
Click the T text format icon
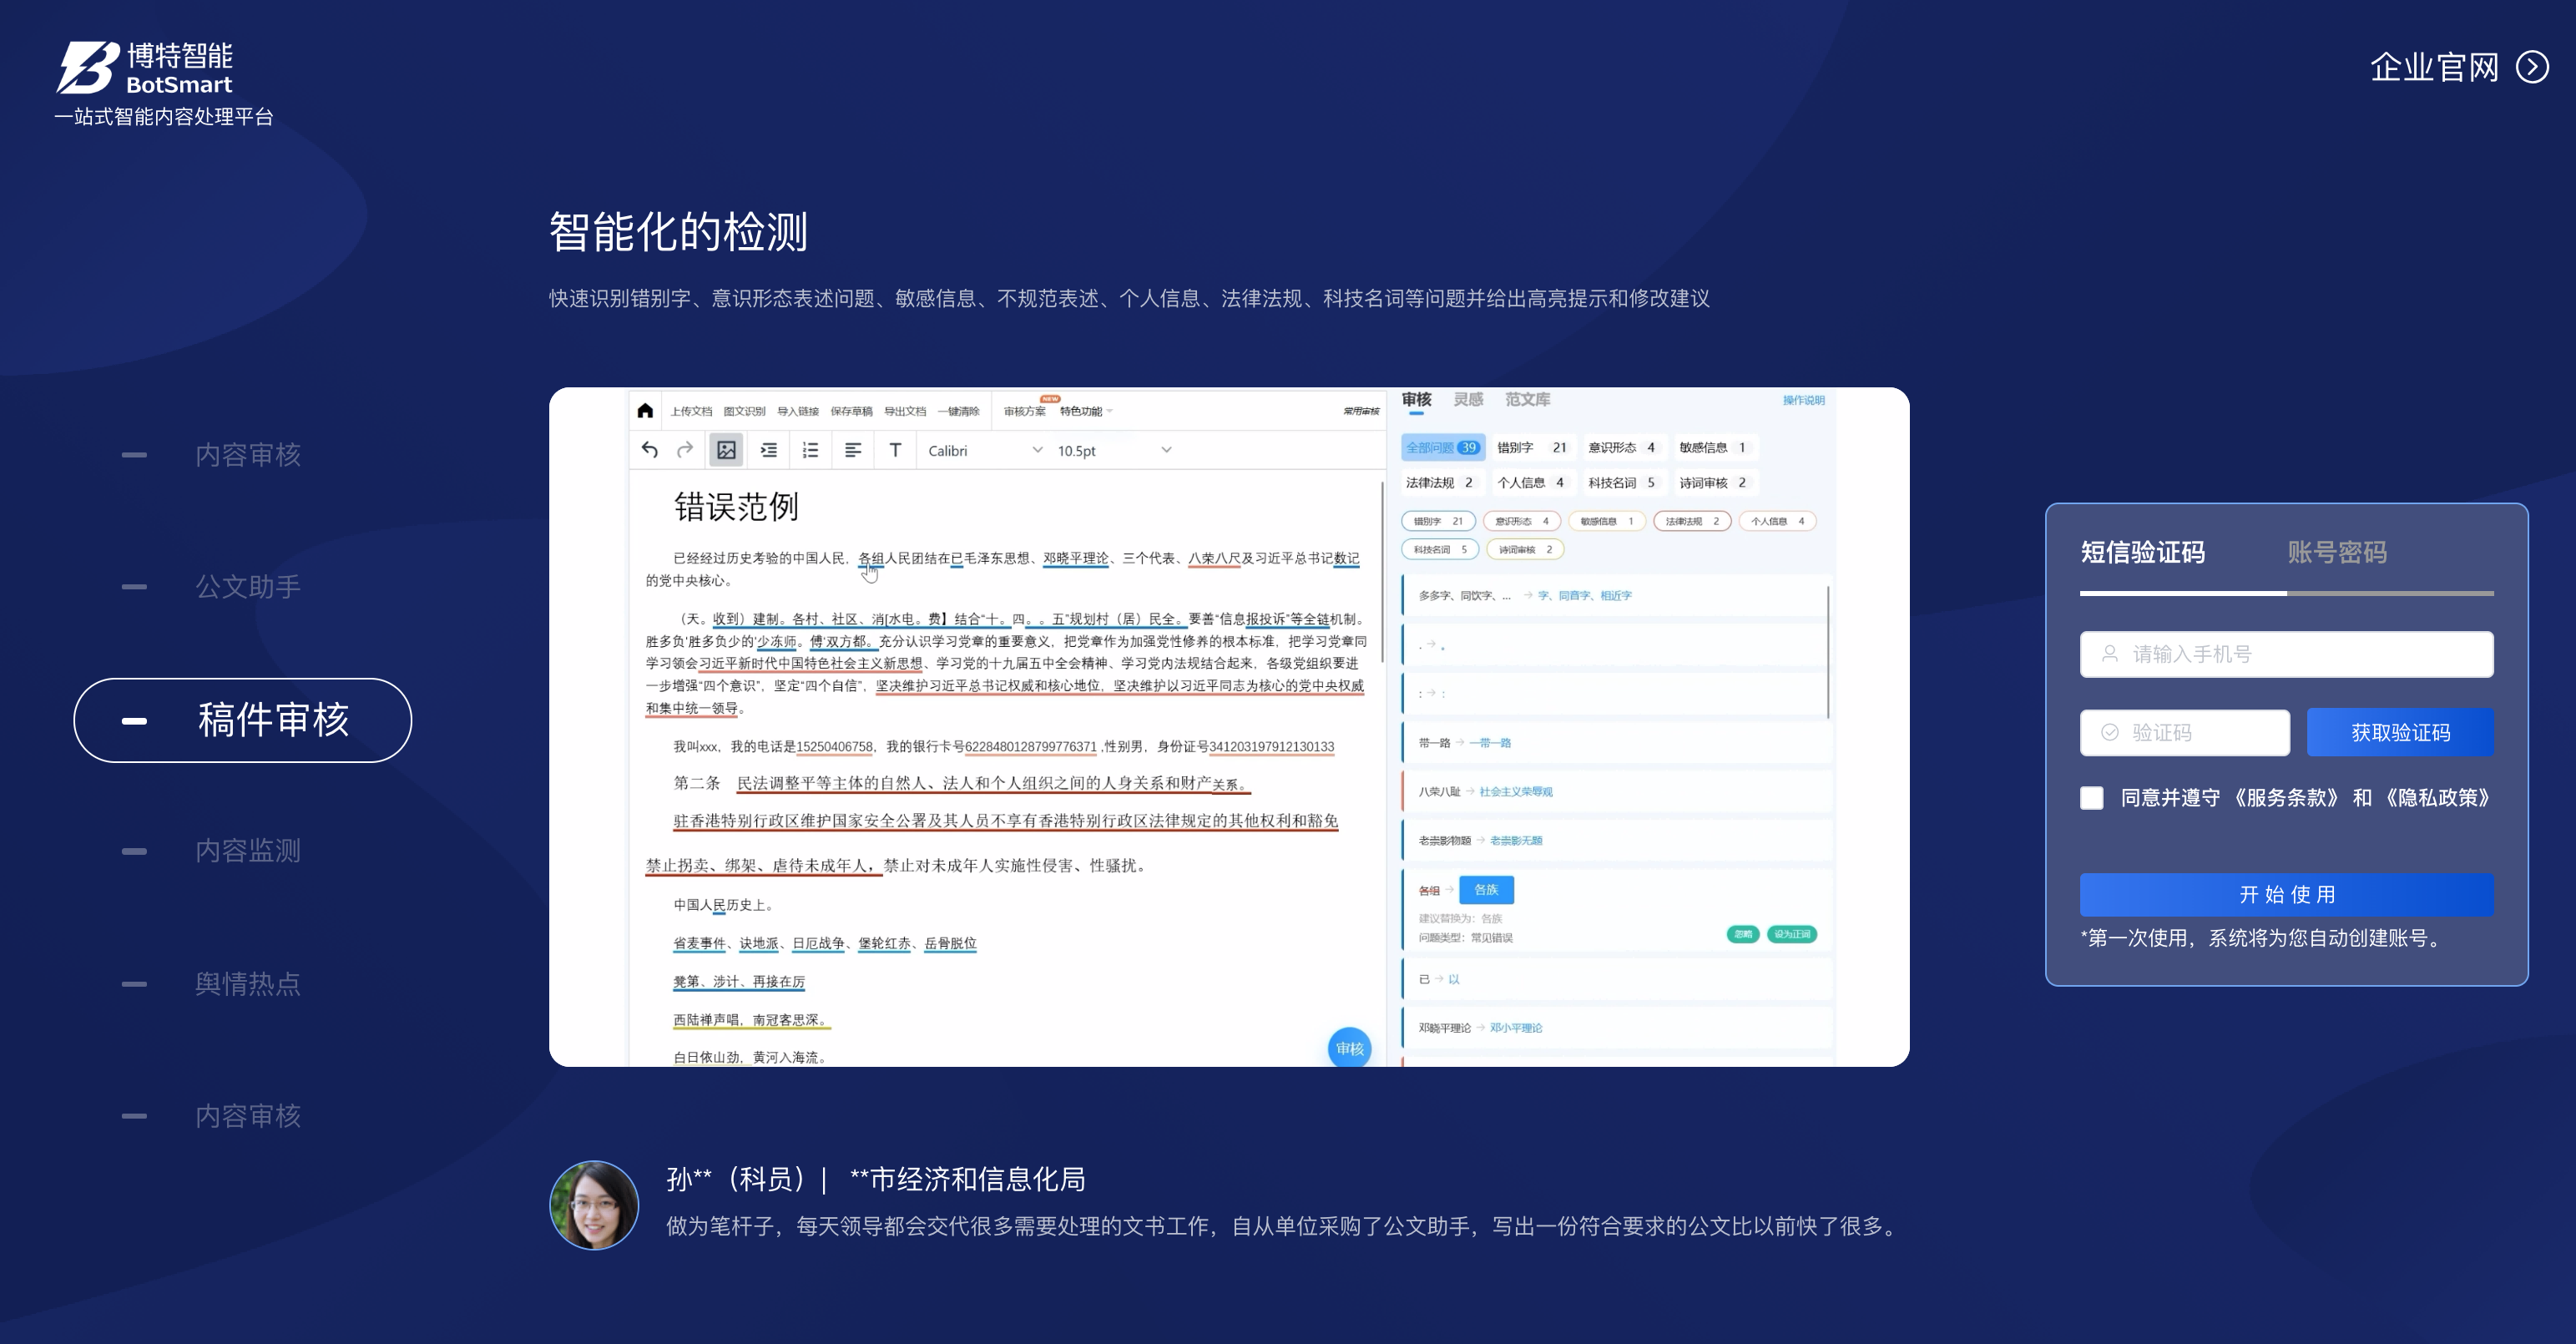click(x=895, y=450)
